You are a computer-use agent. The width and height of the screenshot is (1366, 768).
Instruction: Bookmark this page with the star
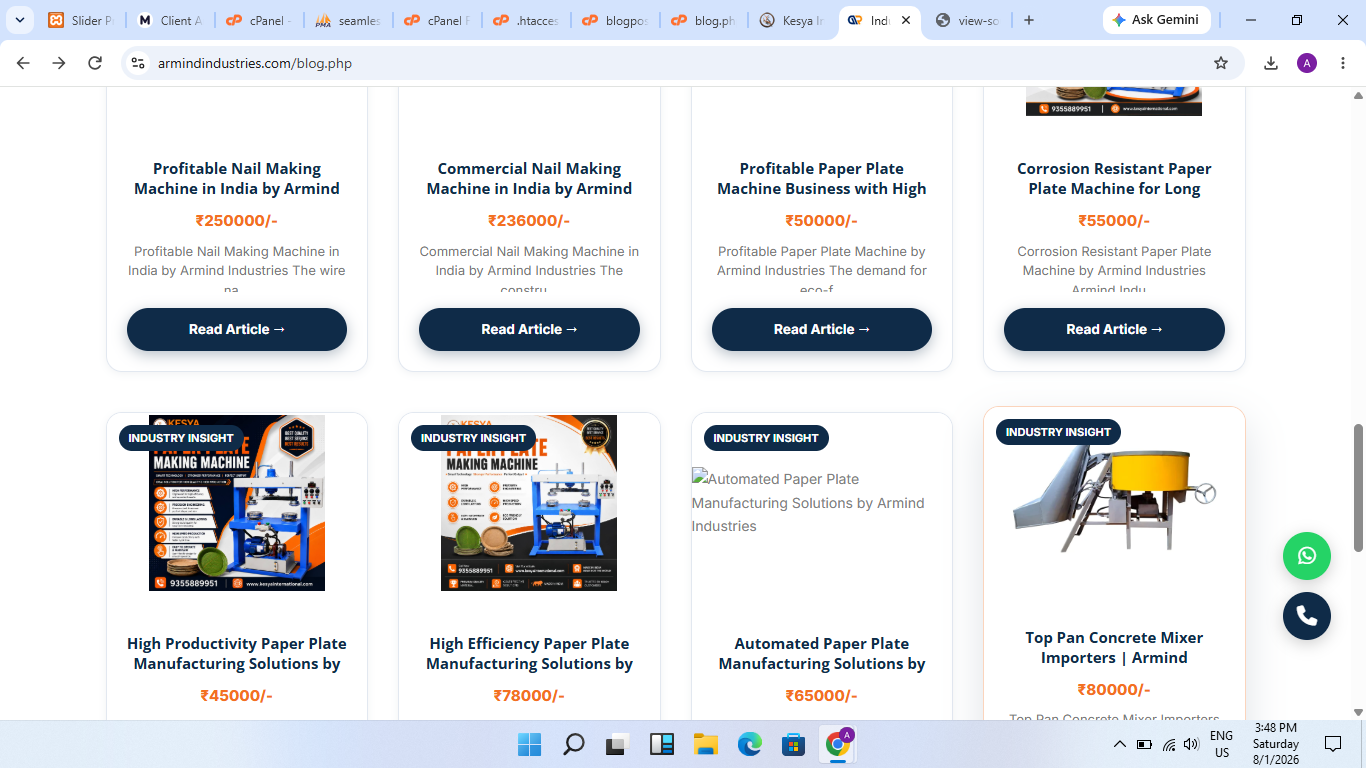tap(1221, 63)
